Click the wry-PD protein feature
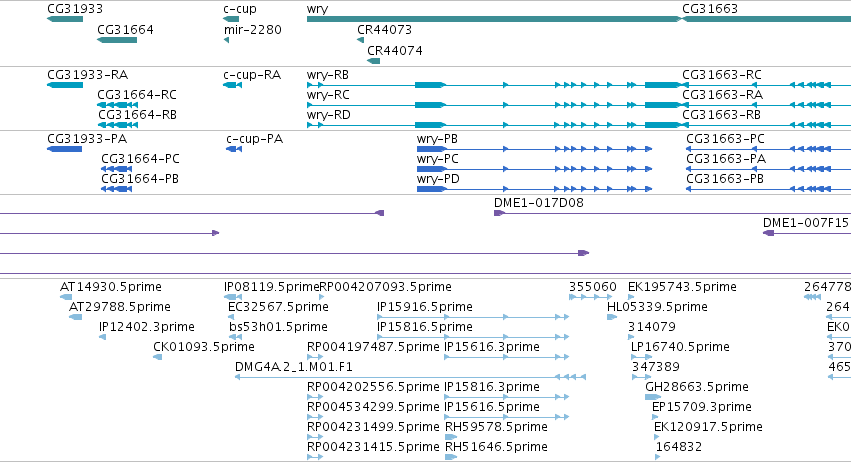 (534, 189)
